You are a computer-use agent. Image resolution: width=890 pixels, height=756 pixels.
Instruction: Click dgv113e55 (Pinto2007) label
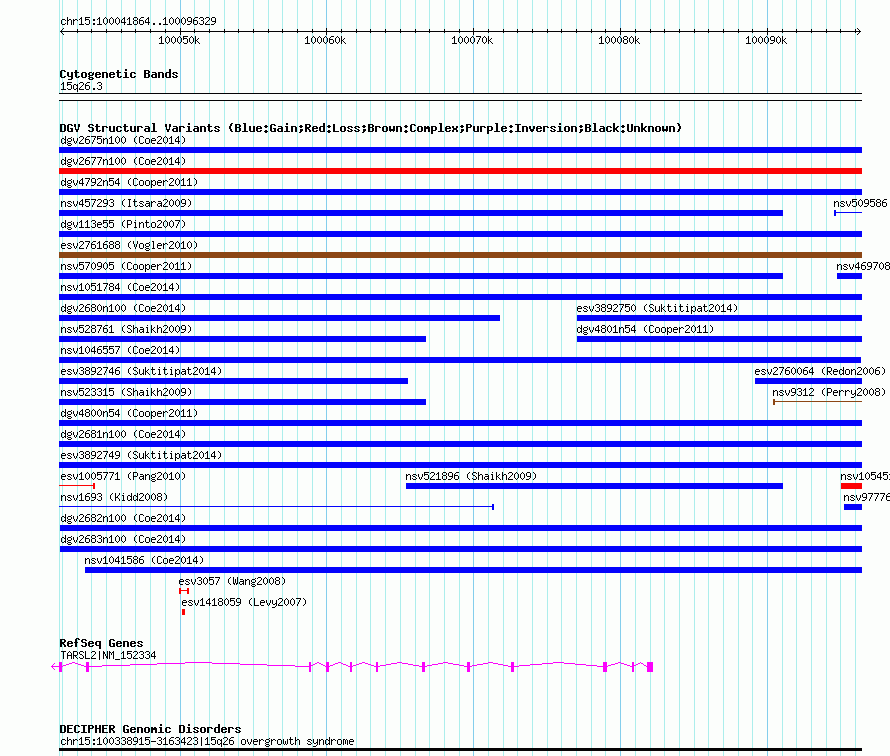(x=123, y=224)
